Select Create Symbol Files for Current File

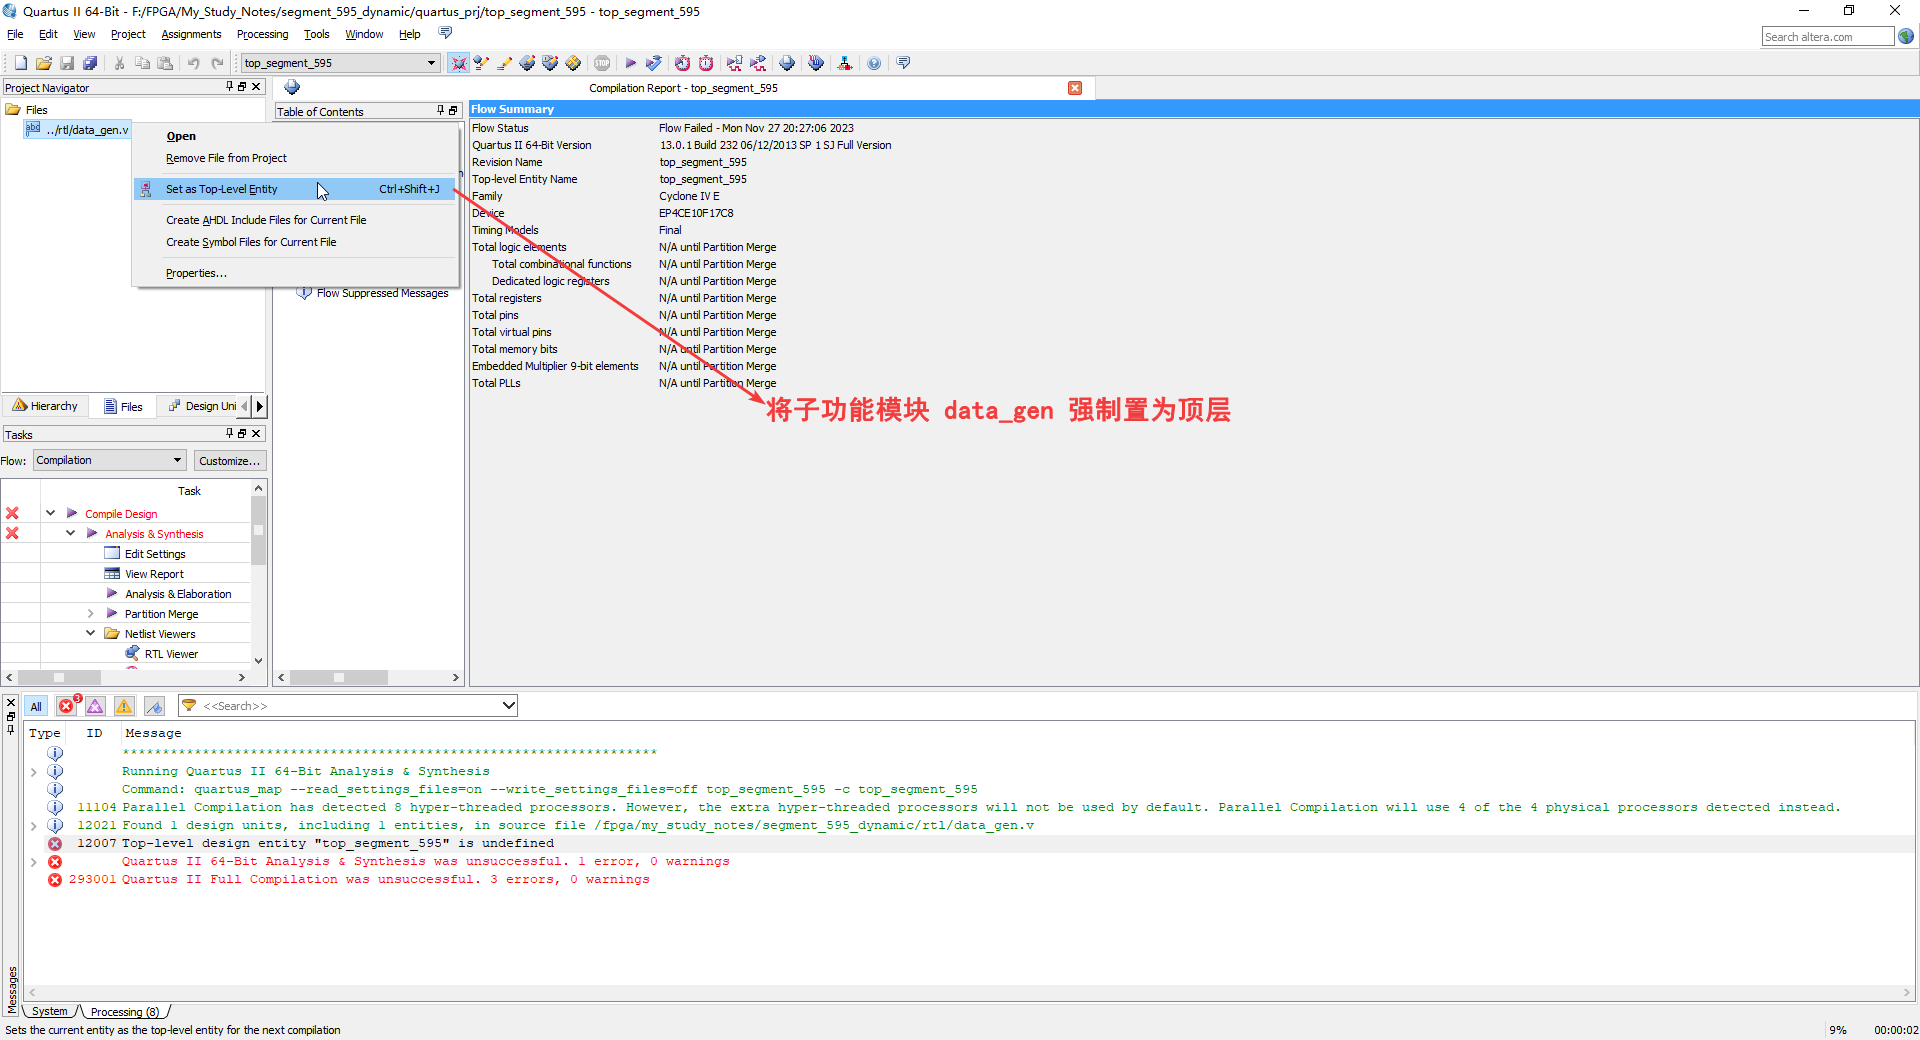(x=251, y=242)
